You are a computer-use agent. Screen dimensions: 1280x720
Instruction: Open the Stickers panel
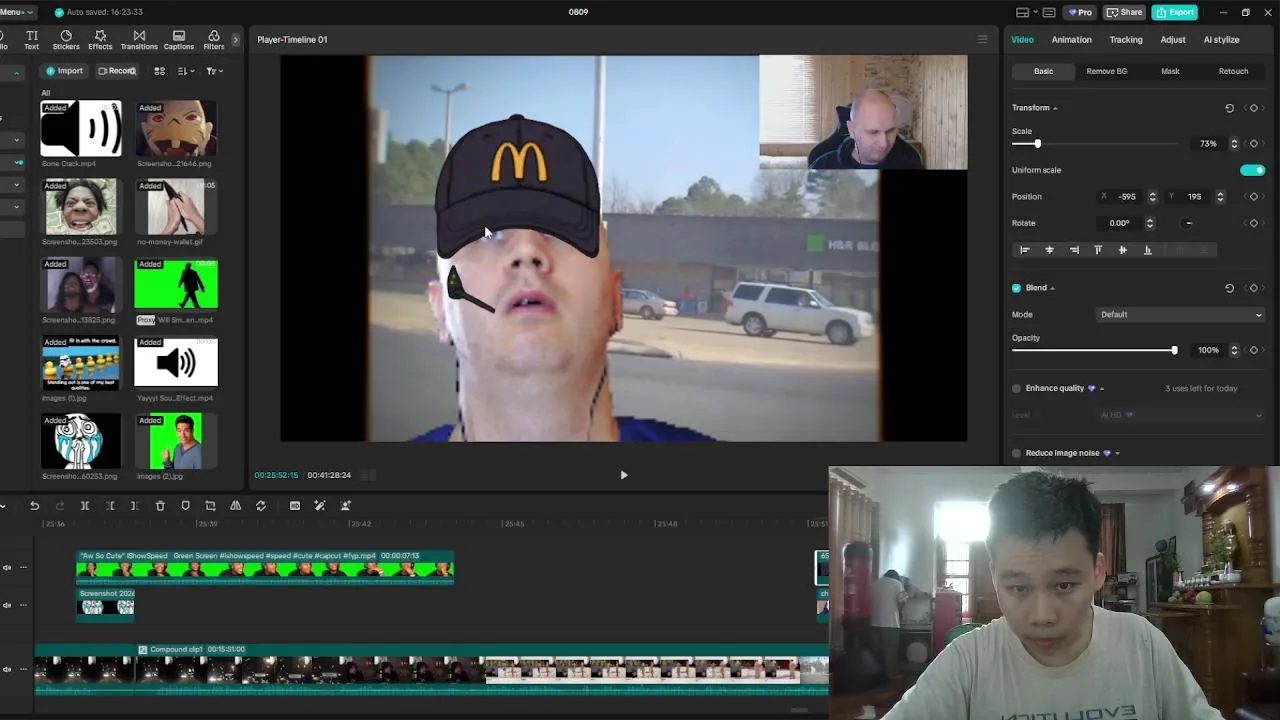(x=66, y=40)
